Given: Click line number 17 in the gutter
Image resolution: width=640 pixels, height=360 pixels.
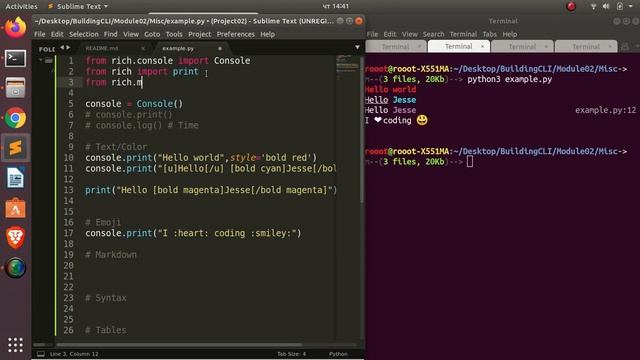Looking at the screenshot, I should (68, 233).
